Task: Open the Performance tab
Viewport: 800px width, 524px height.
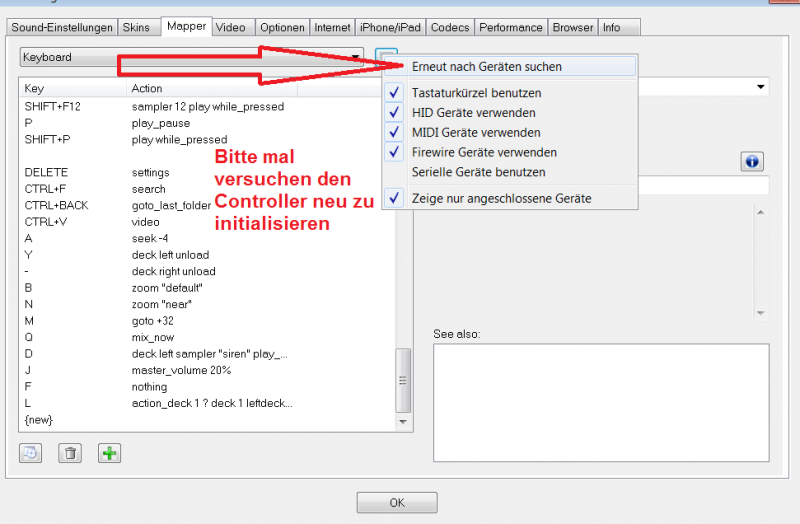Action: tap(511, 28)
